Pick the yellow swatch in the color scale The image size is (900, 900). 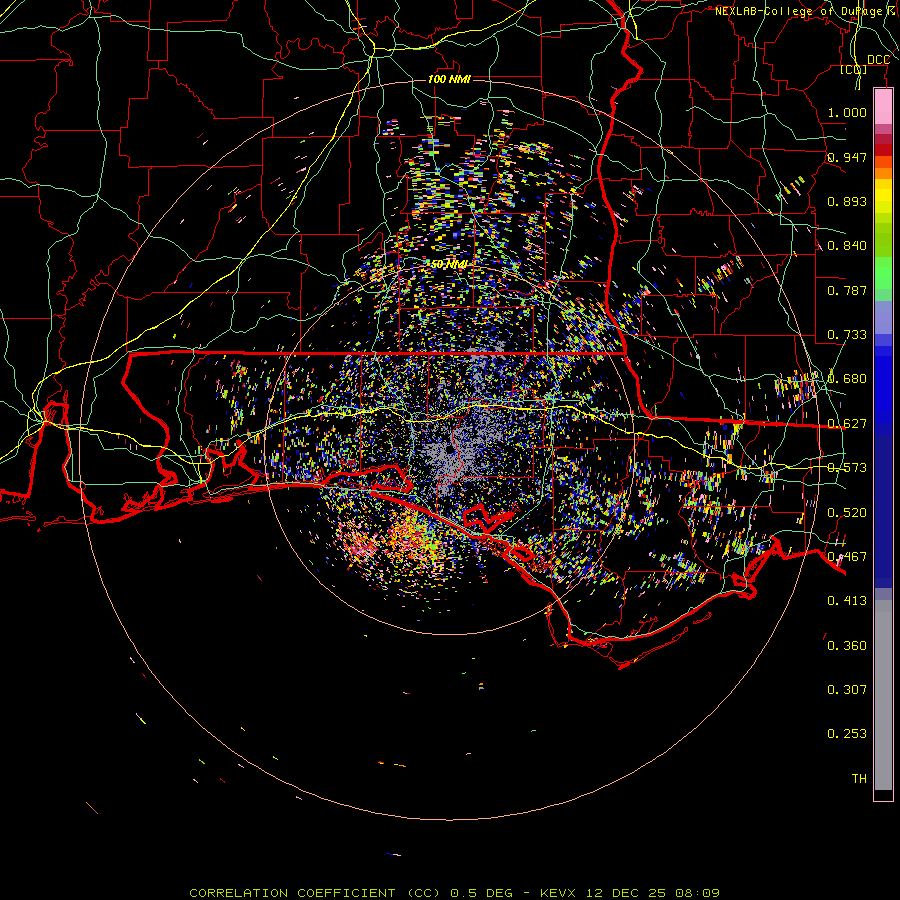tap(883, 197)
